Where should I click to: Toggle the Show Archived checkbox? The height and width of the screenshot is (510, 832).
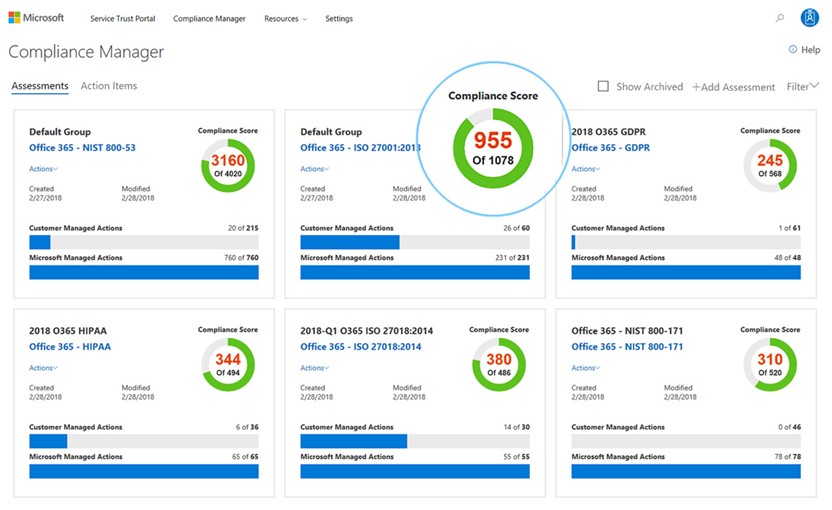tap(603, 86)
